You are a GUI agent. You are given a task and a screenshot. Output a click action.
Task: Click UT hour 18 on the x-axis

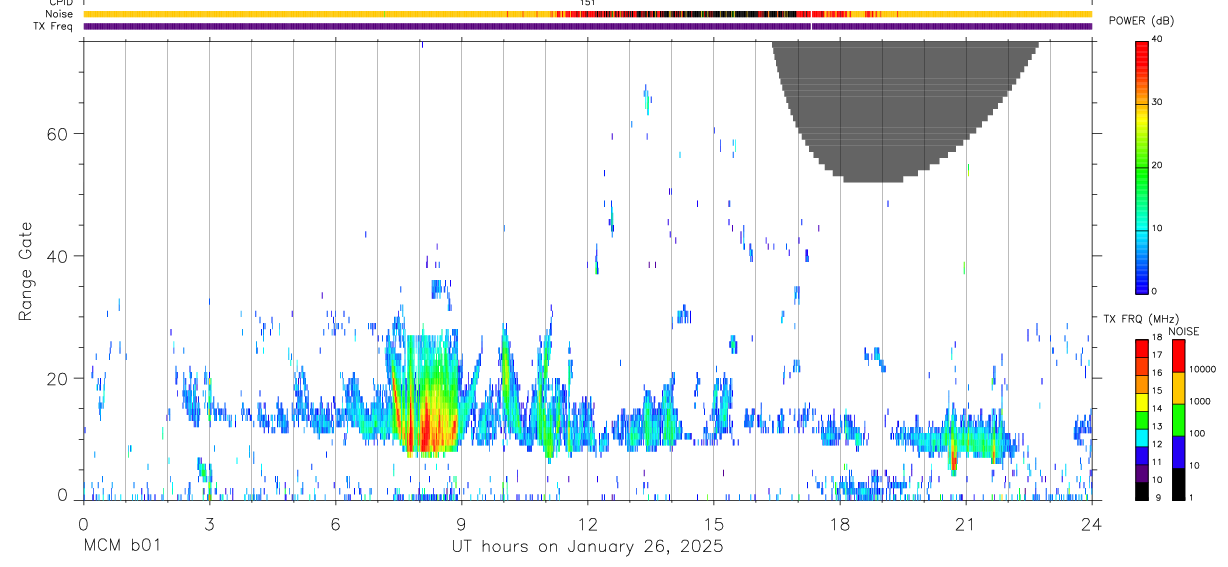tap(839, 524)
